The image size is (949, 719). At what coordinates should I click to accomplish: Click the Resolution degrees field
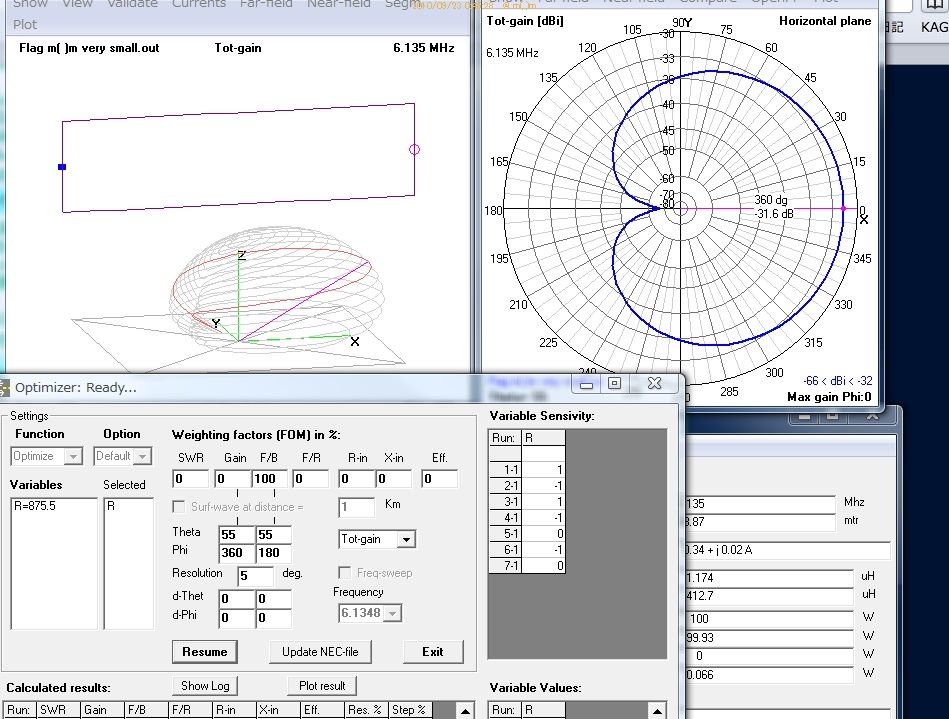tap(255, 575)
